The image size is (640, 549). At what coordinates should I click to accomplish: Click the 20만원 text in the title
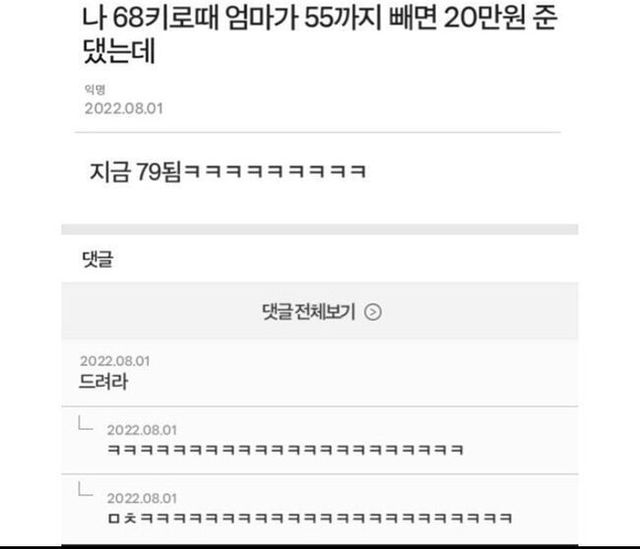[484, 18]
